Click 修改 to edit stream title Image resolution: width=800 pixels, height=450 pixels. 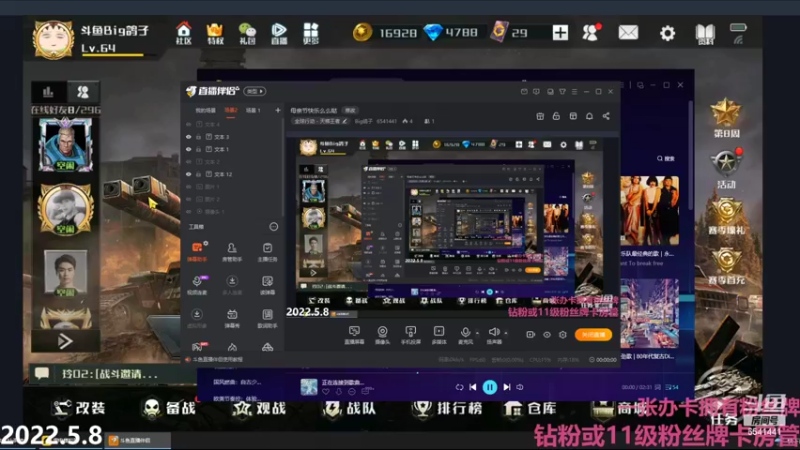click(350, 110)
